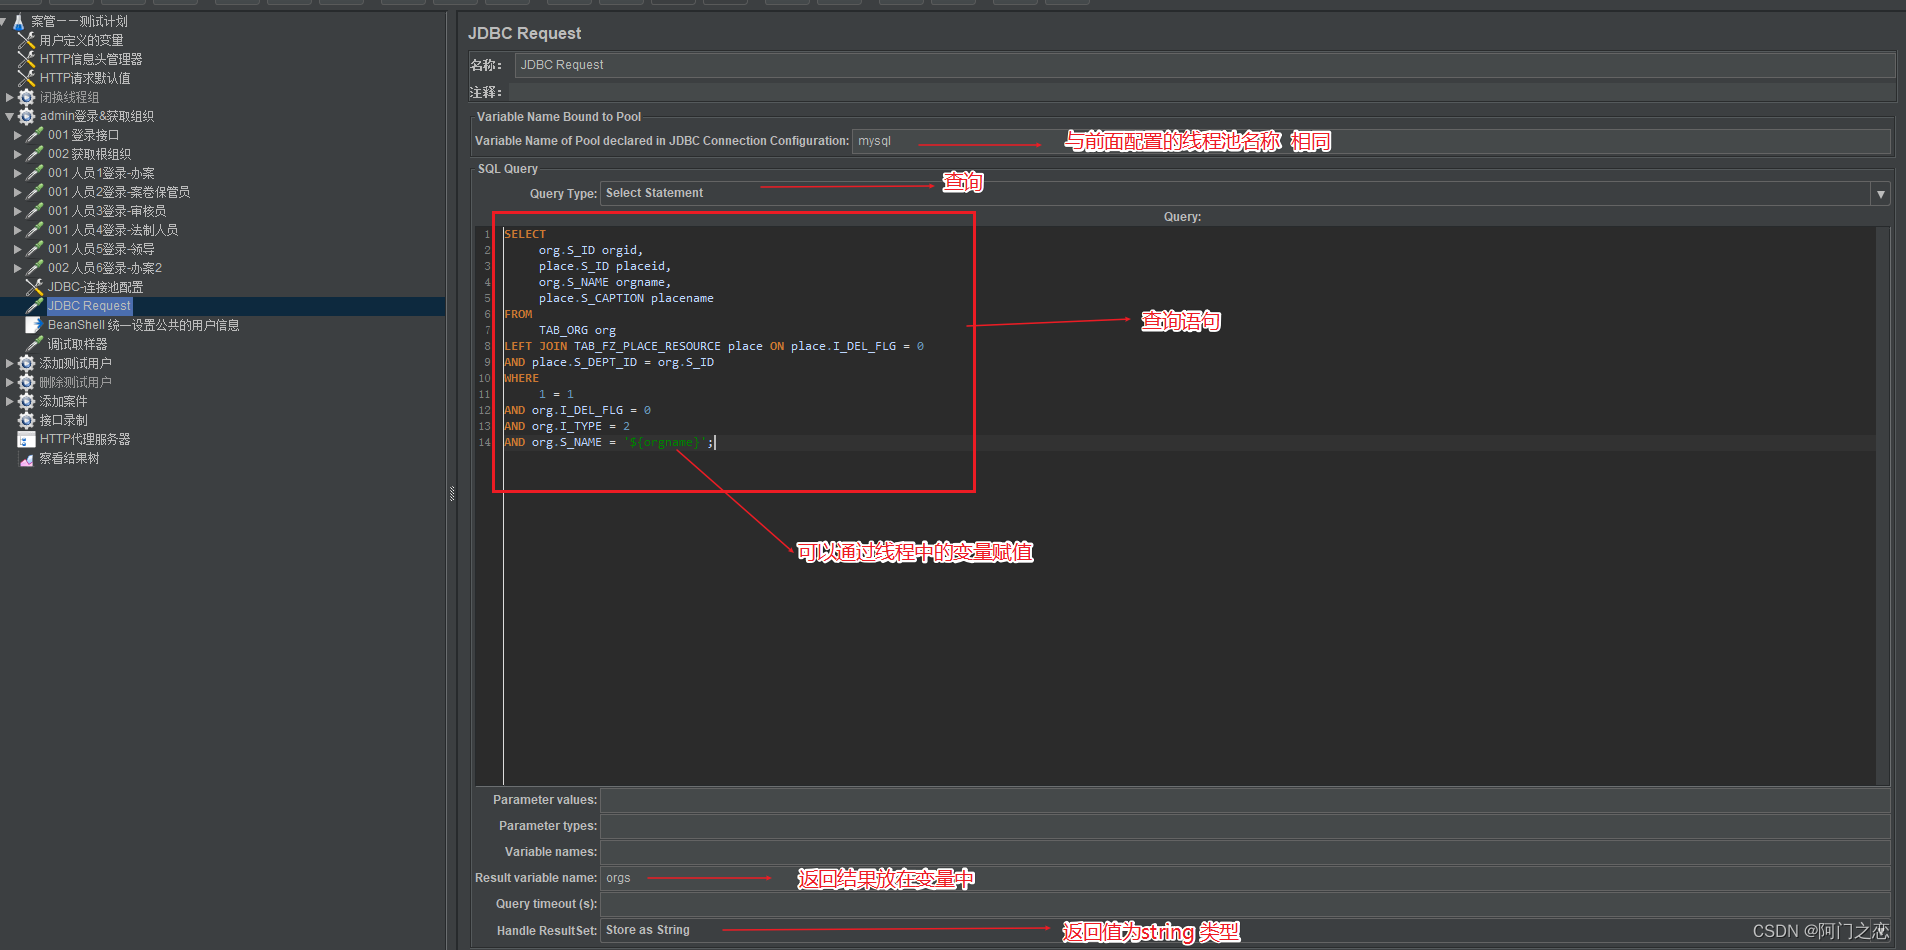Click the pool variable name field with mysql

coord(1371,141)
